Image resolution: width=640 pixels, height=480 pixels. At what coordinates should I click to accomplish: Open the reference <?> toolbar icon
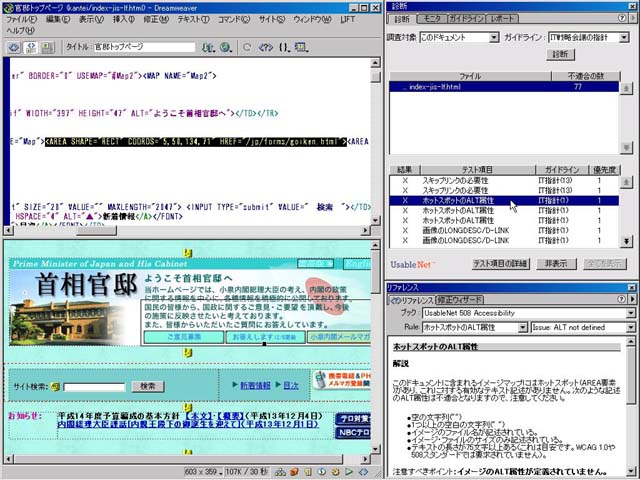[267, 47]
